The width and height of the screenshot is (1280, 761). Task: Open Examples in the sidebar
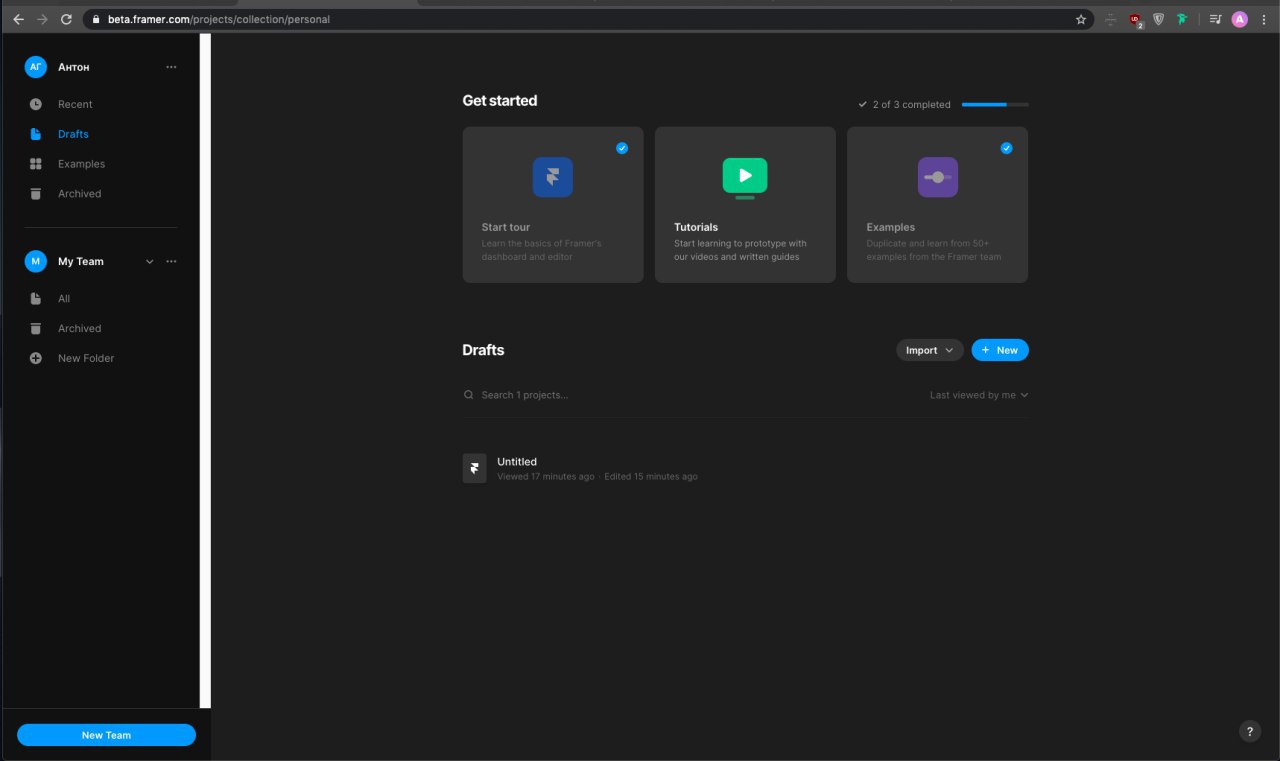pos(81,164)
